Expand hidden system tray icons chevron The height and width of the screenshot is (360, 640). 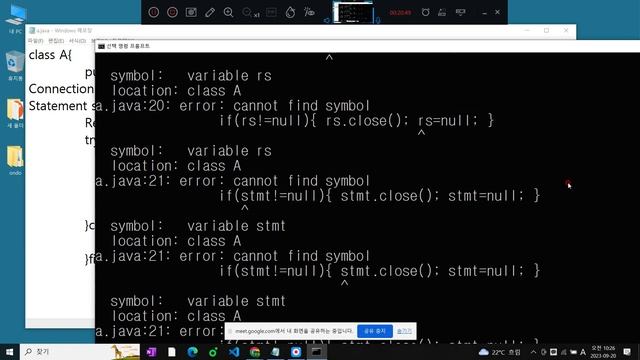point(533,352)
